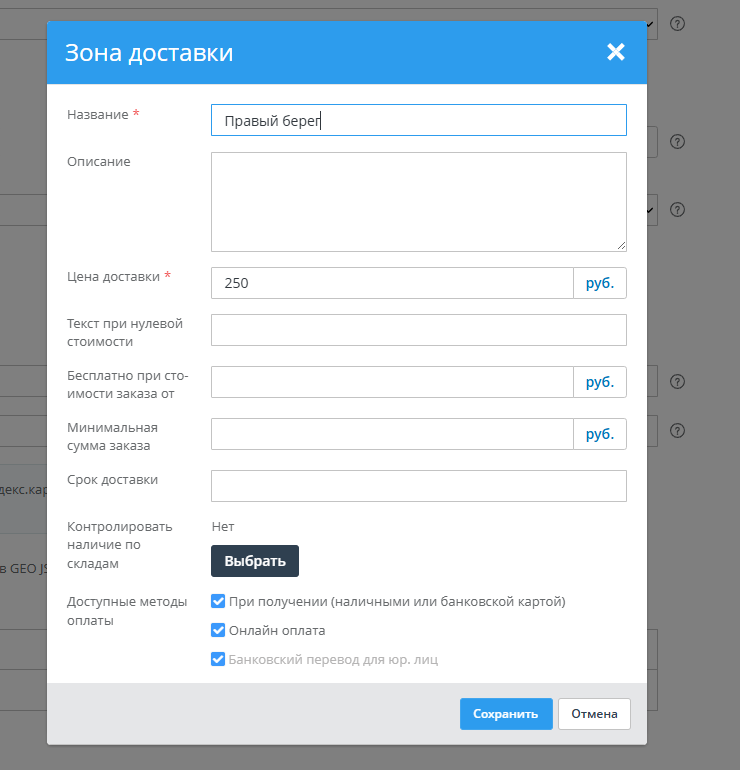The height and width of the screenshot is (770, 740).
Task: Click the Текст при нулевой стоимости field
Action: coord(418,330)
